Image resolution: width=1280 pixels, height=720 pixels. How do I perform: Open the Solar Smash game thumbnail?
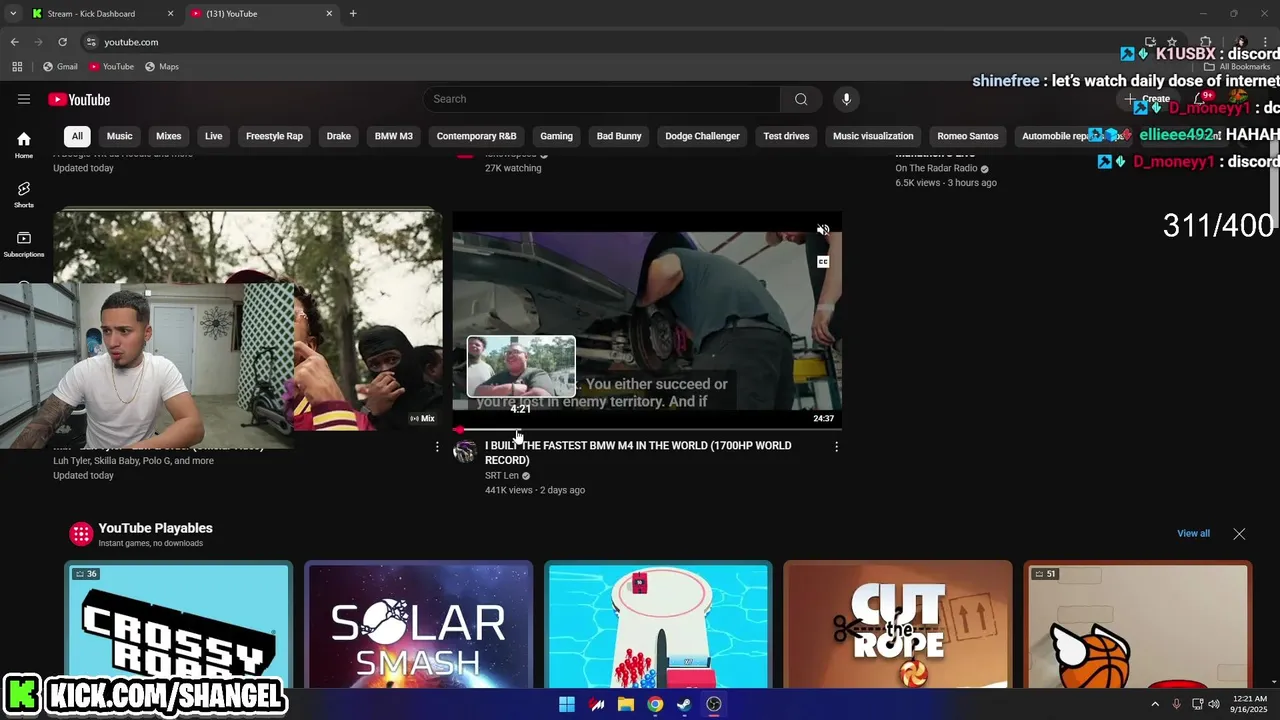pos(418,625)
